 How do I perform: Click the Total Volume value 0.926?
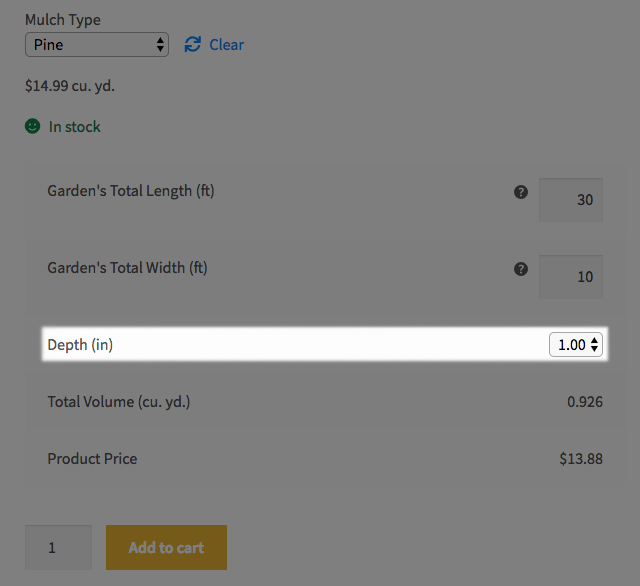click(x=584, y=402)
